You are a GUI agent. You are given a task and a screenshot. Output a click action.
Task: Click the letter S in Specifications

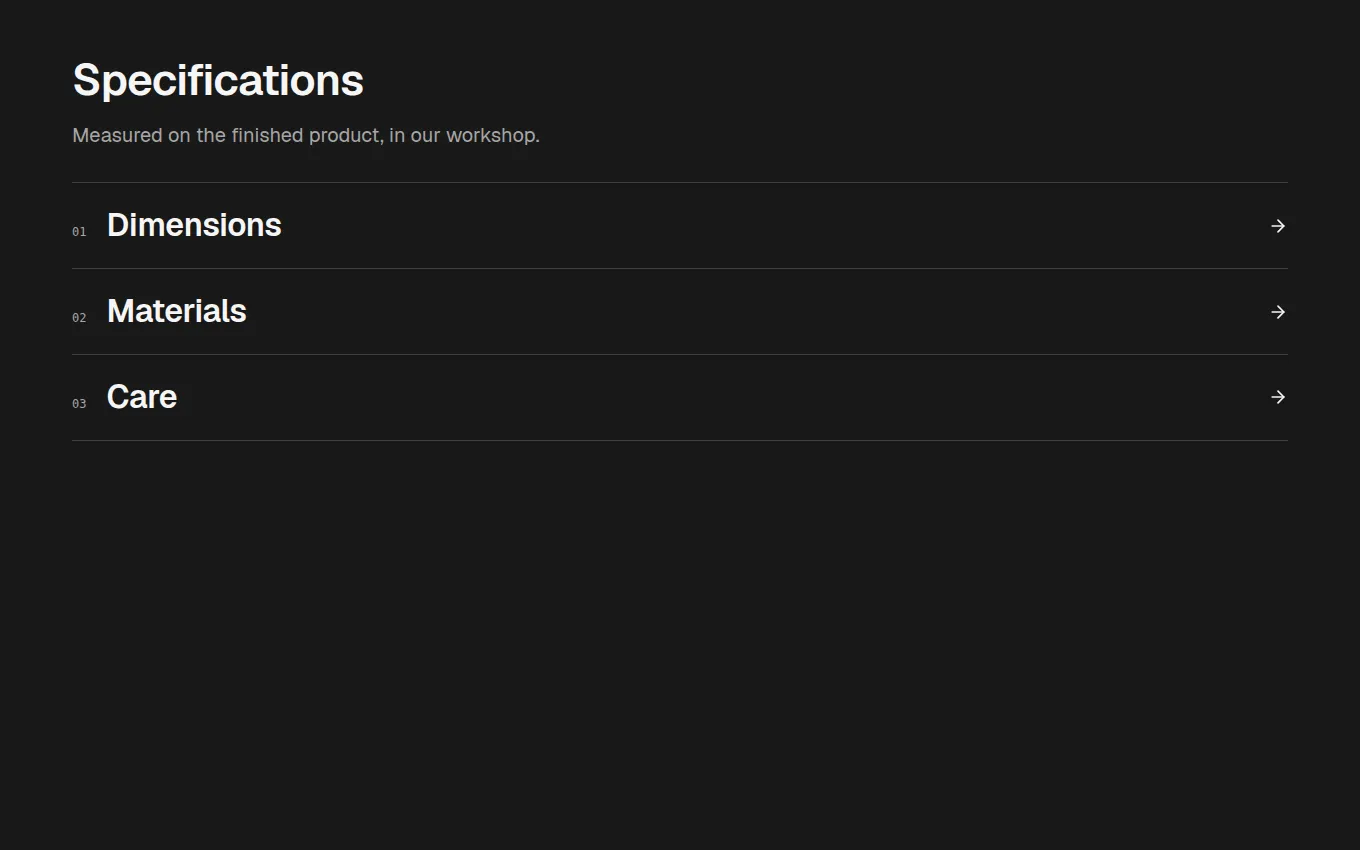pos(87,81)
